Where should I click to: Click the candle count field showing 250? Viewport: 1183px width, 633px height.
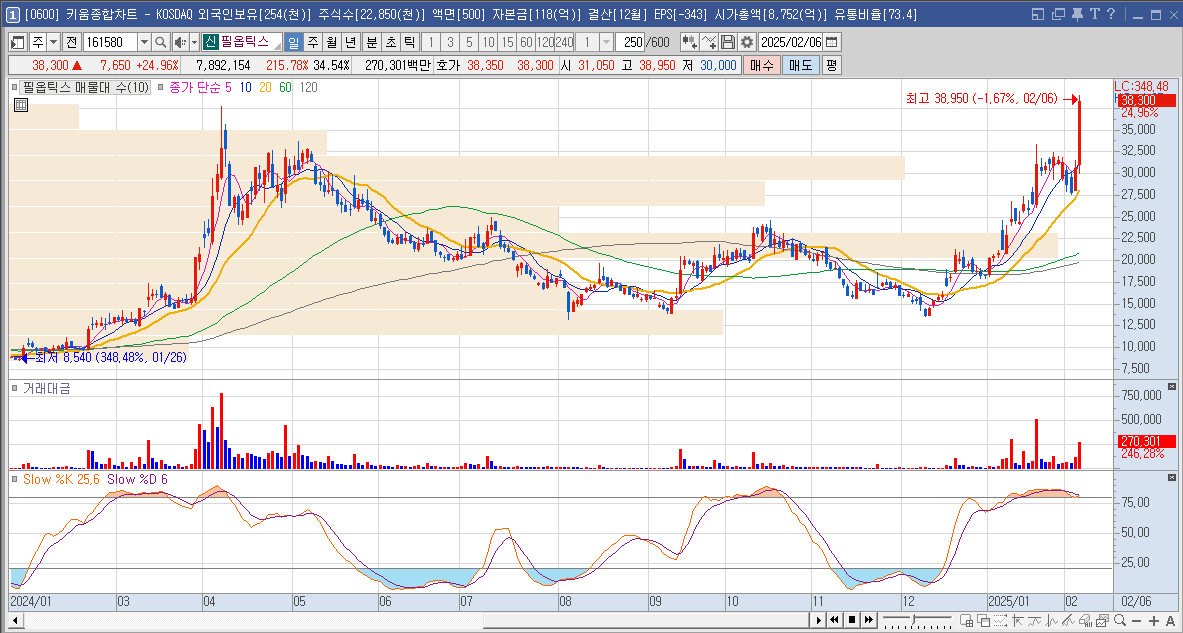(x=629, y=41)
